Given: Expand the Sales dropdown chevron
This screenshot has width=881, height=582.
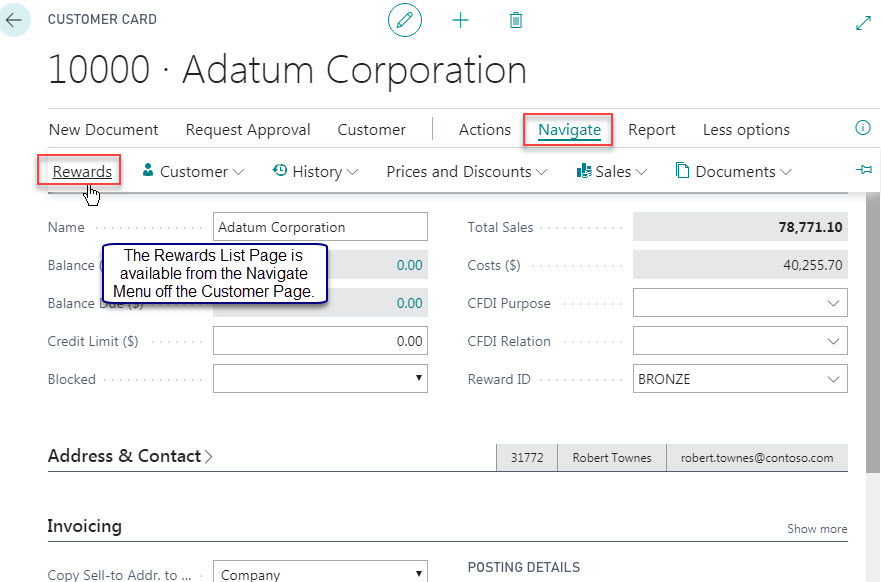Looking at the screenshot, I should click(x=641, y=172).
